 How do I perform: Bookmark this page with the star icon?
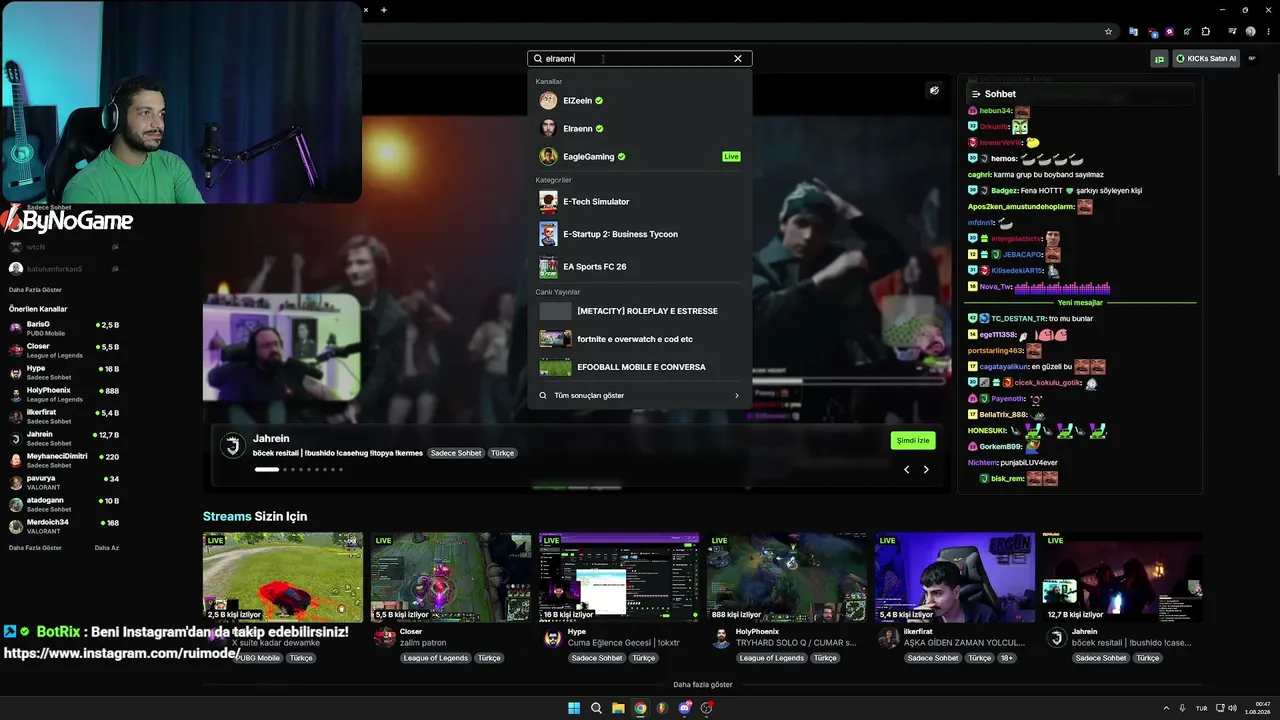tap(1108, 32)
